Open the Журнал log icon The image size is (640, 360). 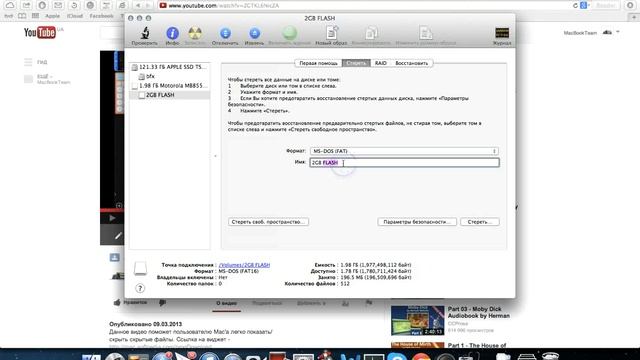502,33
